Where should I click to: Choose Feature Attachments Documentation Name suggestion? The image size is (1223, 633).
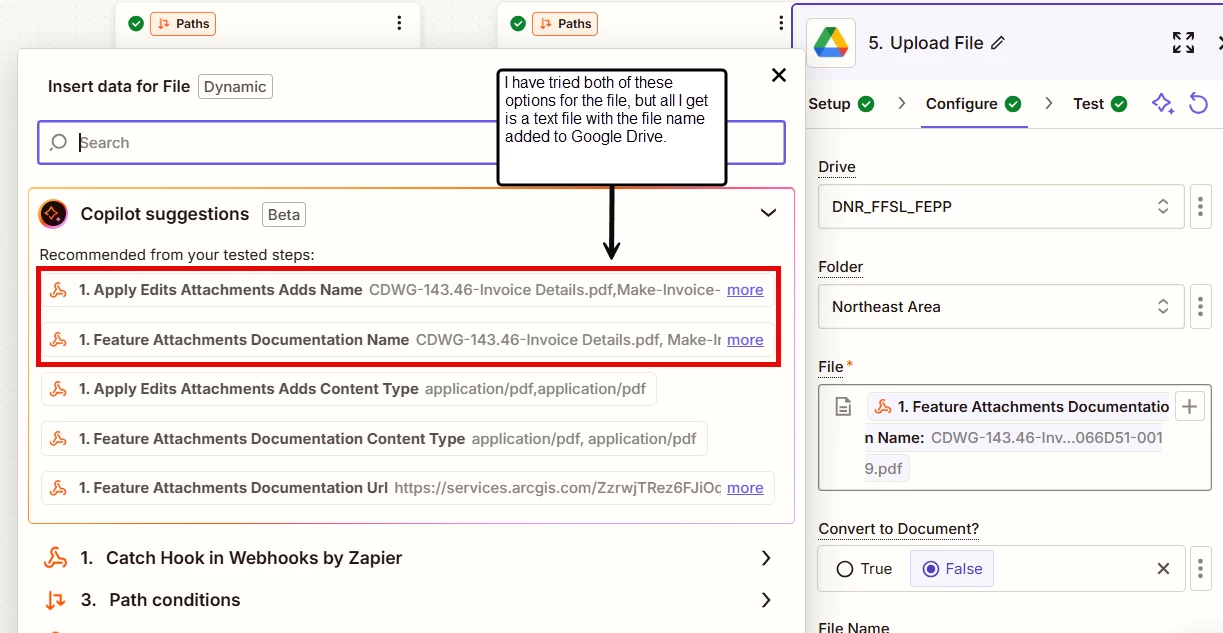(408, 340)
